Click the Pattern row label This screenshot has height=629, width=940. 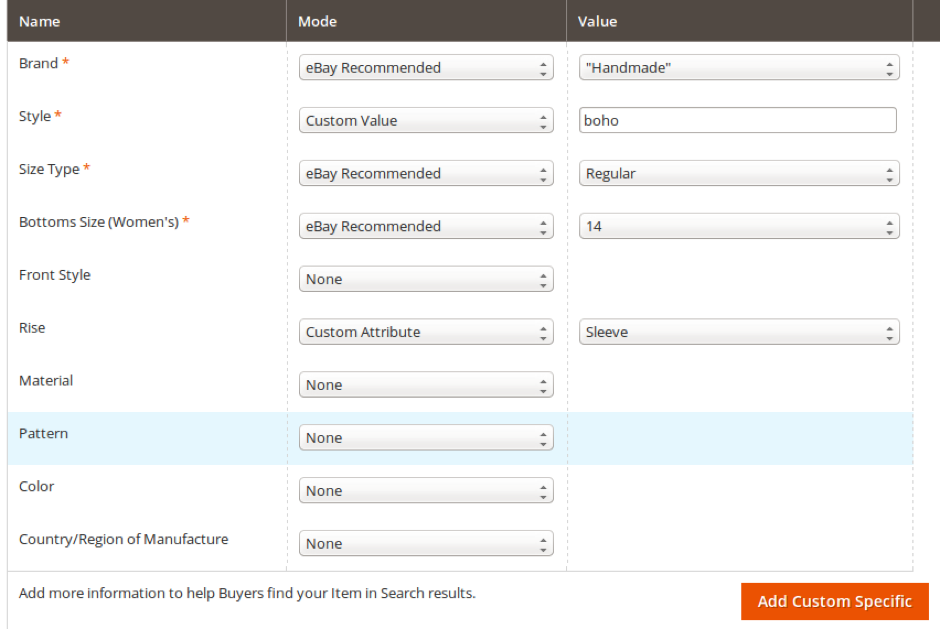click(x=43, y=434)
